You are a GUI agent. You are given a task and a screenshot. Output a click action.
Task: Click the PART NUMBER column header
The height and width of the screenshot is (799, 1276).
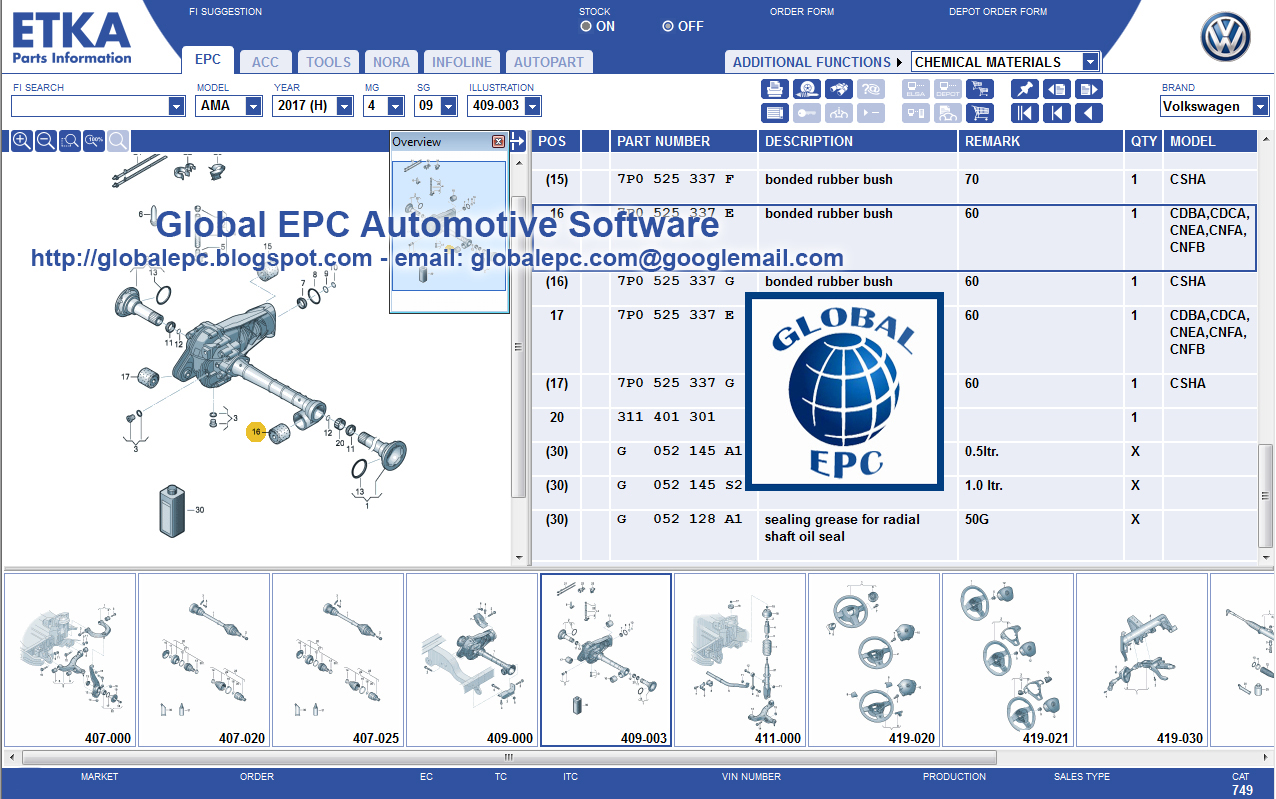(684, 141)
